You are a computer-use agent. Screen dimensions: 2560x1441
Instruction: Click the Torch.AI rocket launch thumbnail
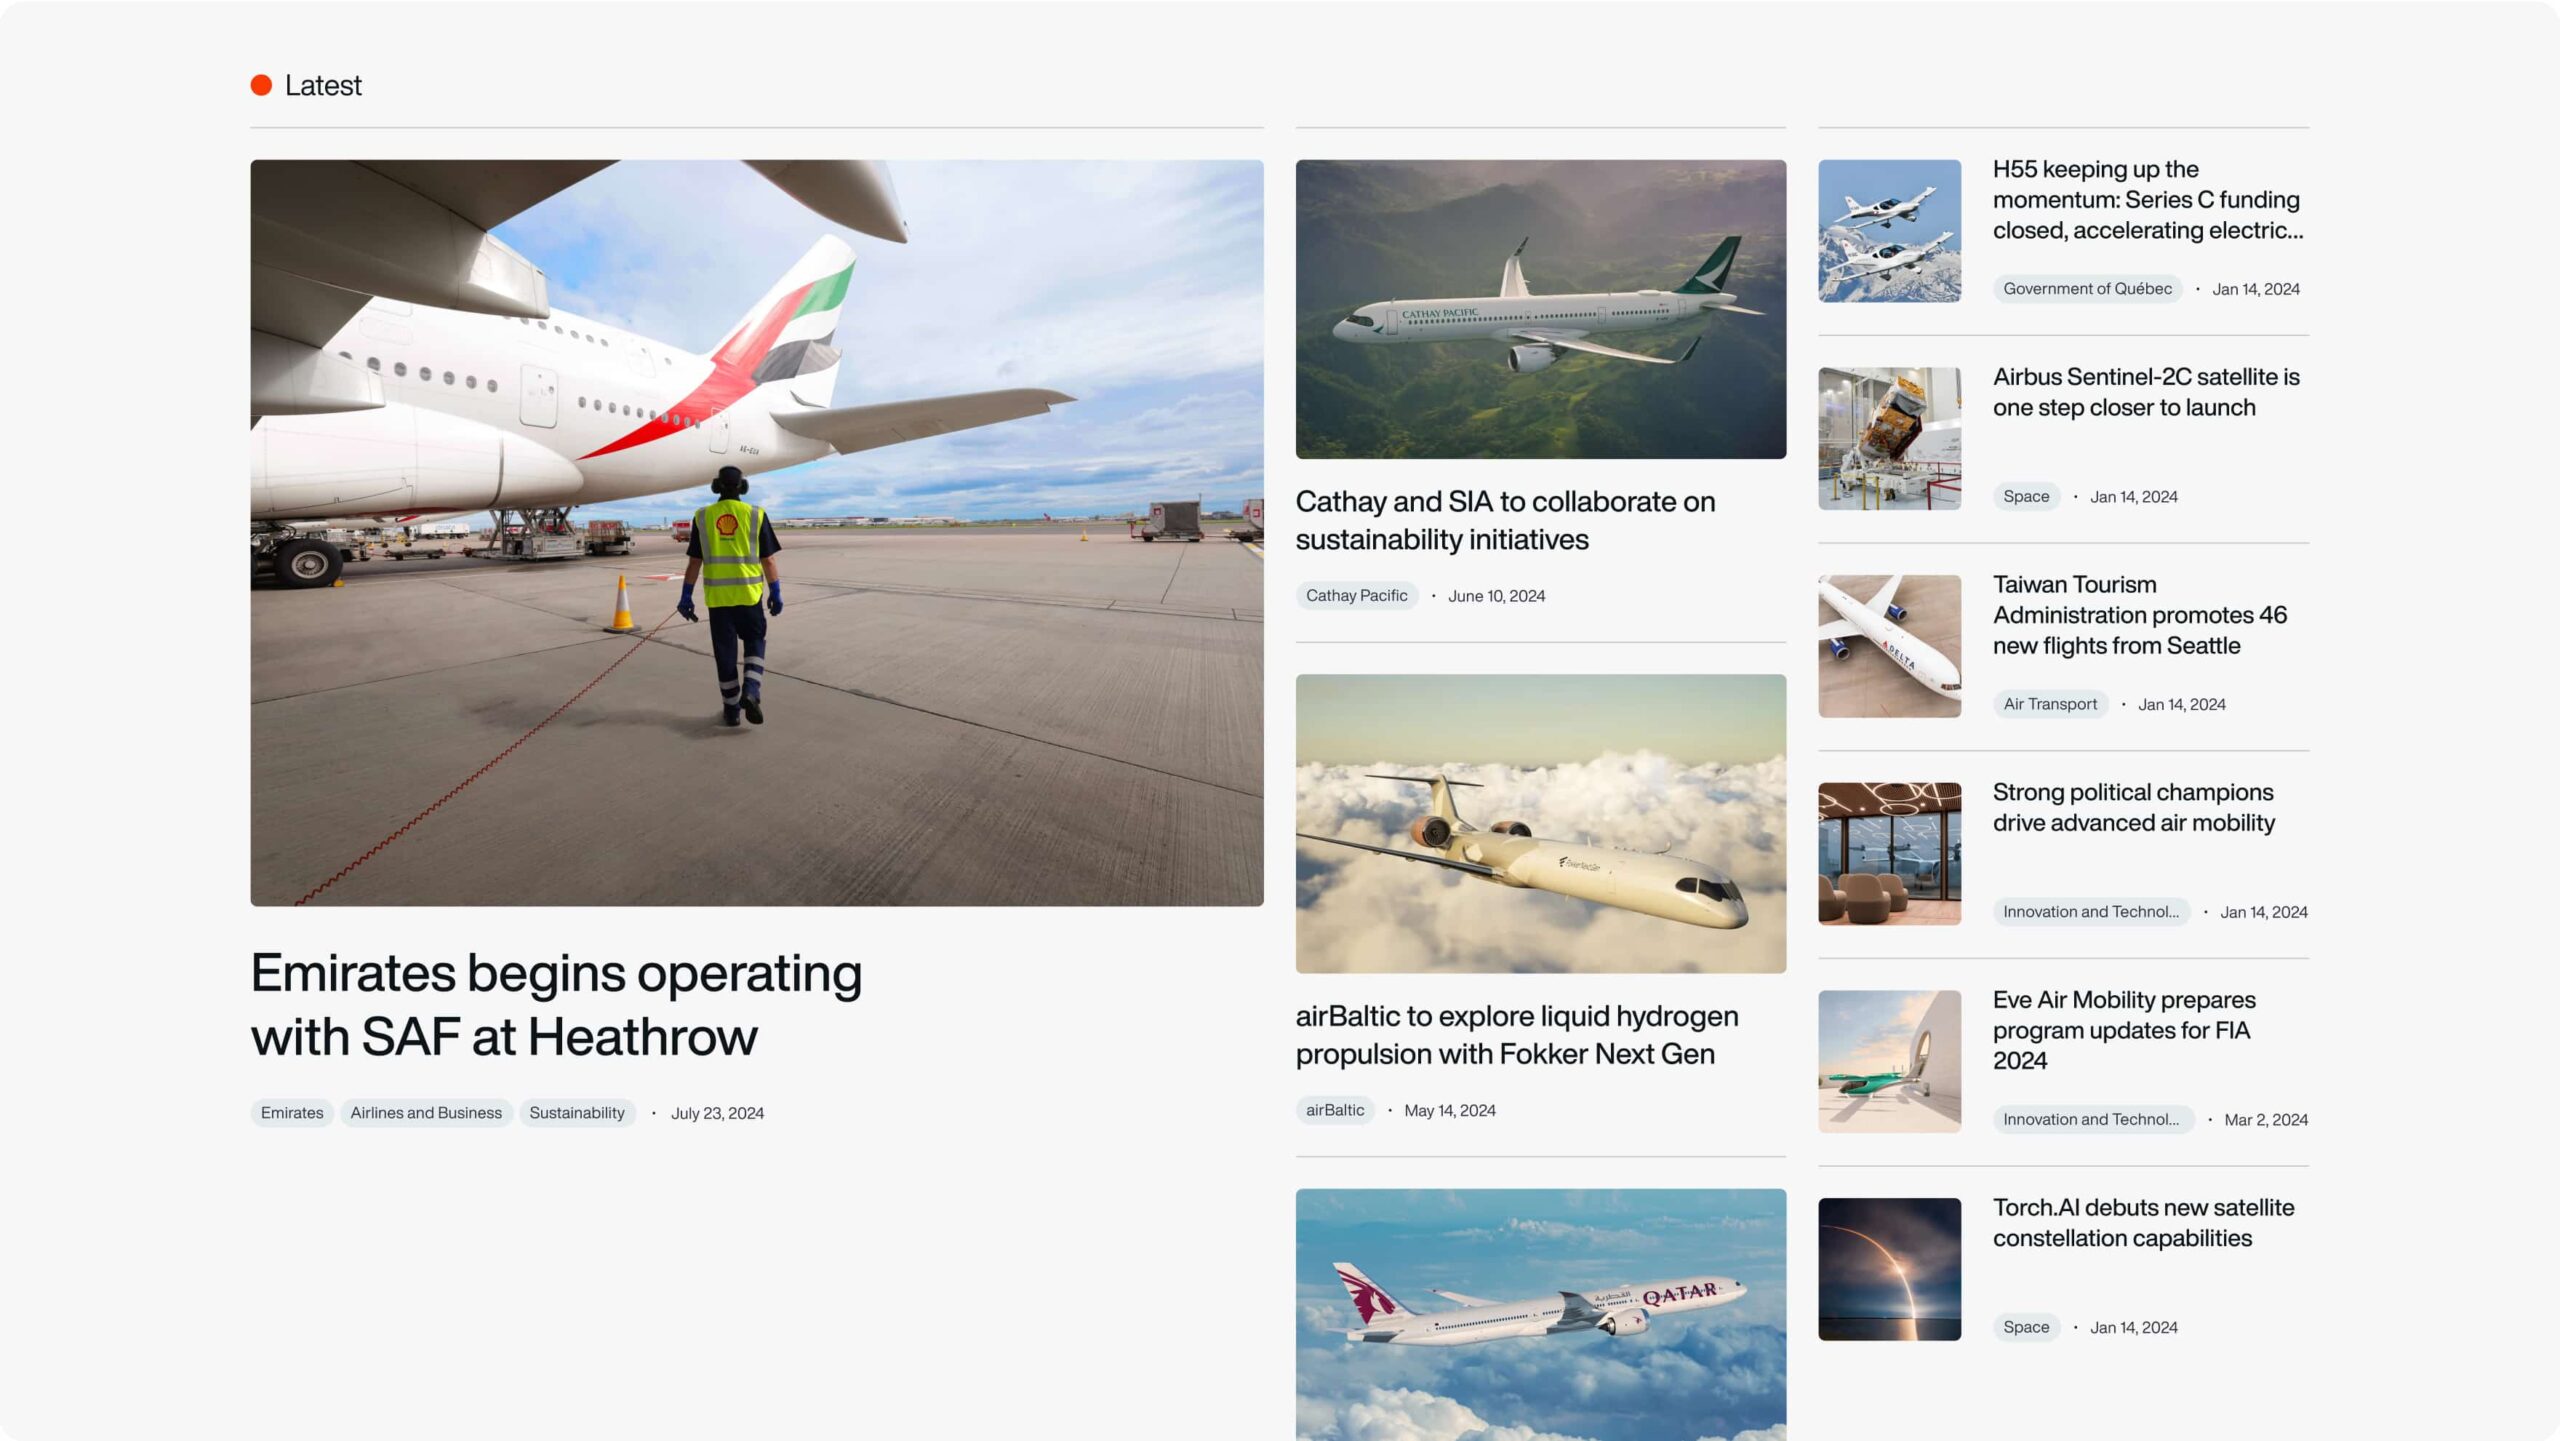[1889, 1269]
